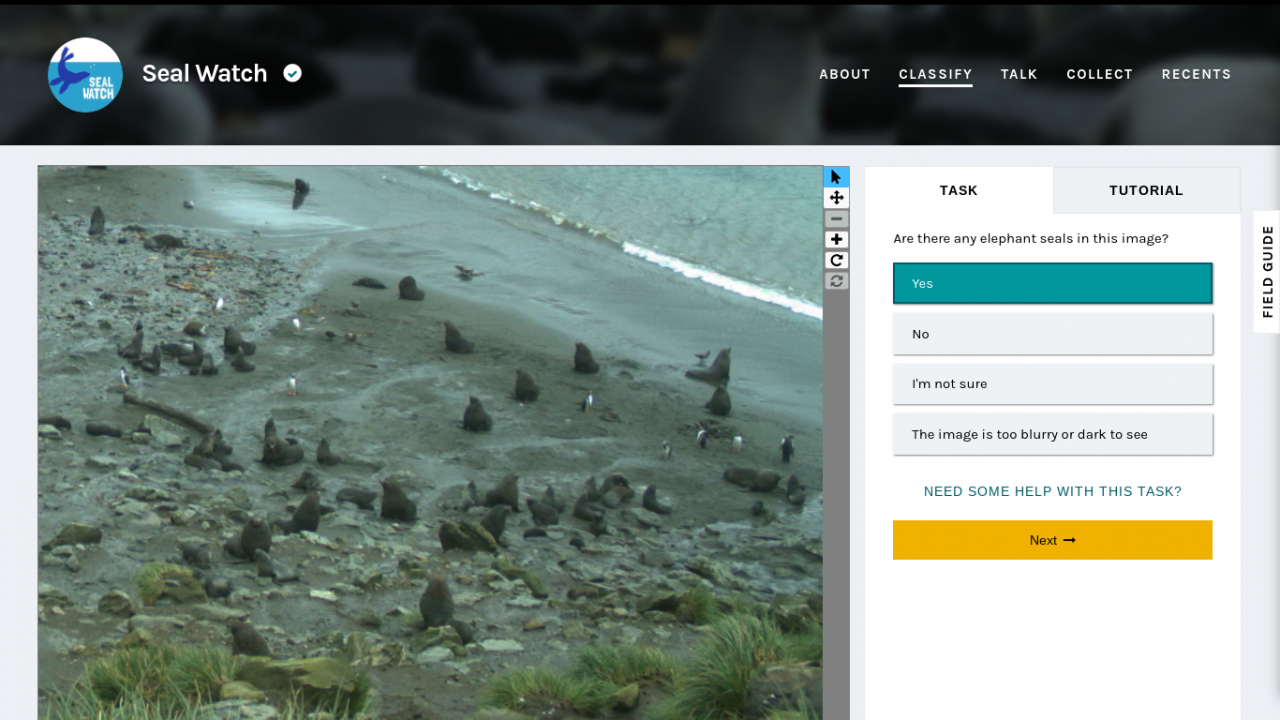
Task: Go to the Classify page
Action: pos(935,74)
